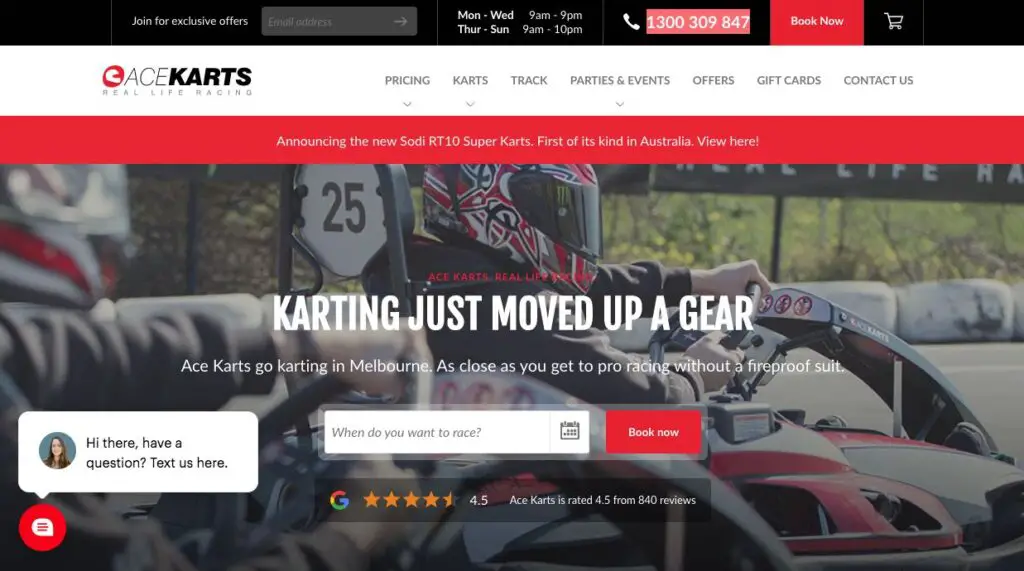Open the shopping cart icon

[893, 22]
